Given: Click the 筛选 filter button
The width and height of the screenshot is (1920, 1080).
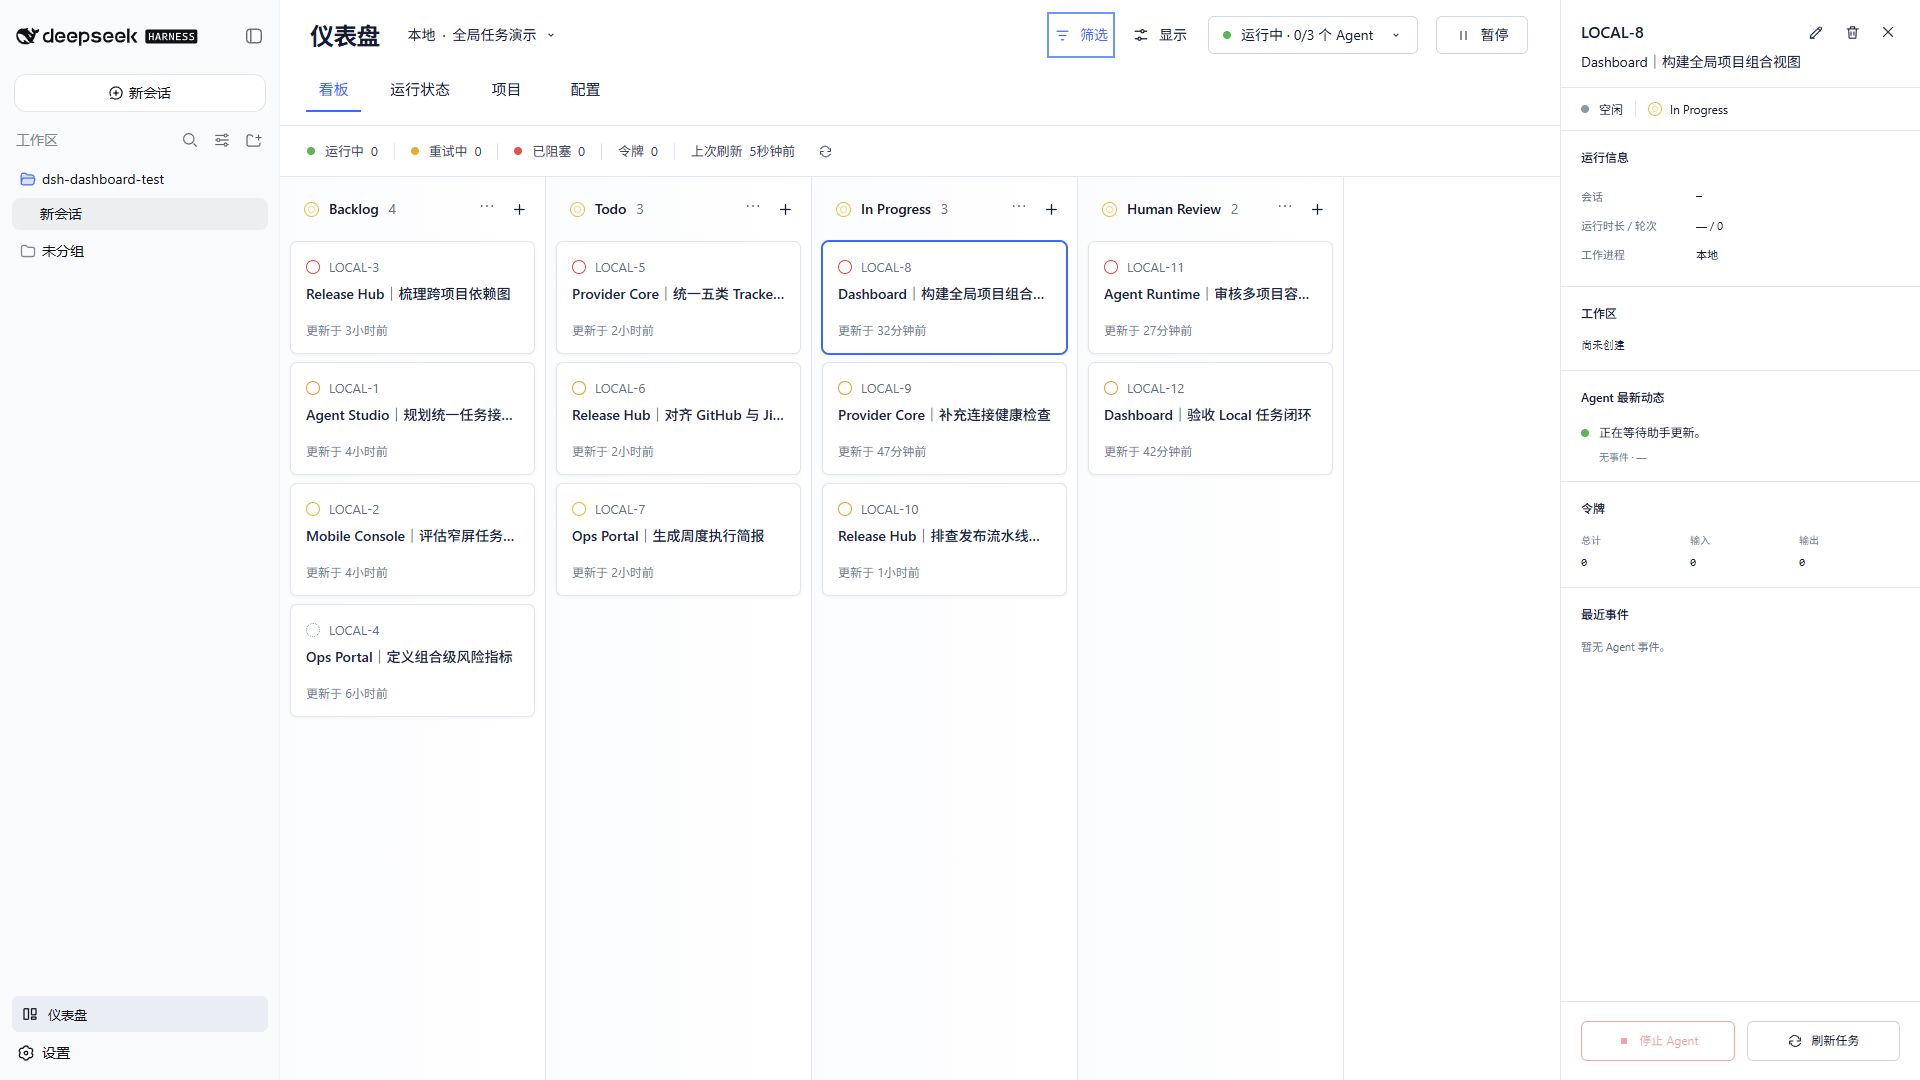Looking at the screenshot, I should tap(1081, 35).
